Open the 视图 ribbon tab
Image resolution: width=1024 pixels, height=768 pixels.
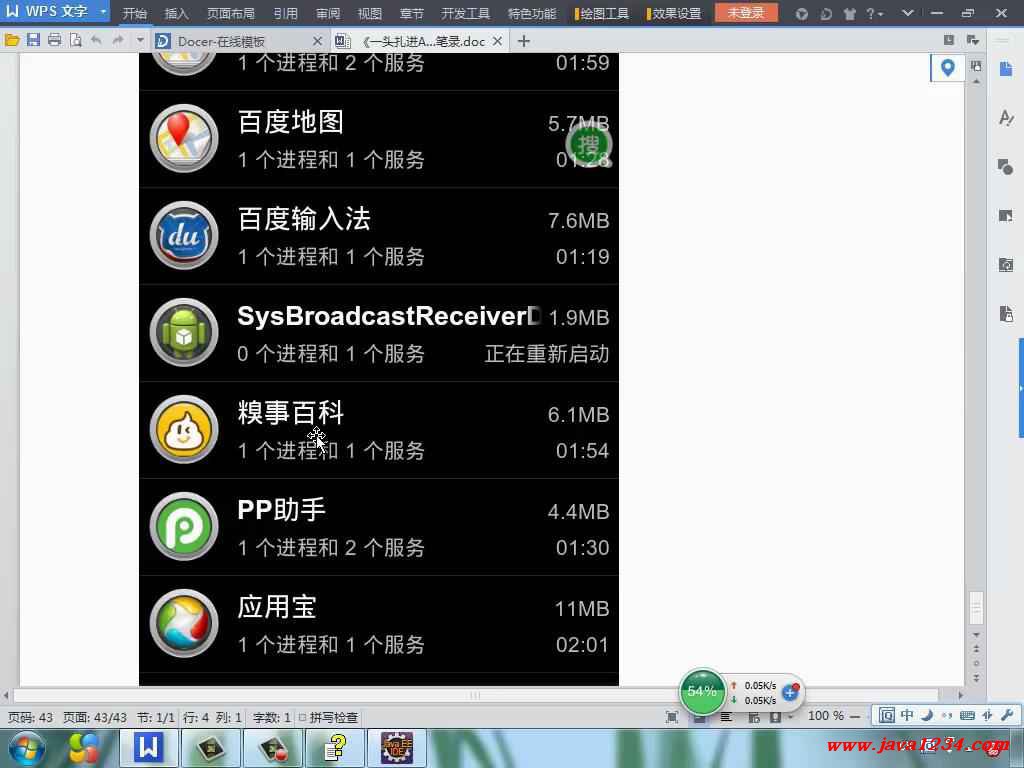pos(370,13)
